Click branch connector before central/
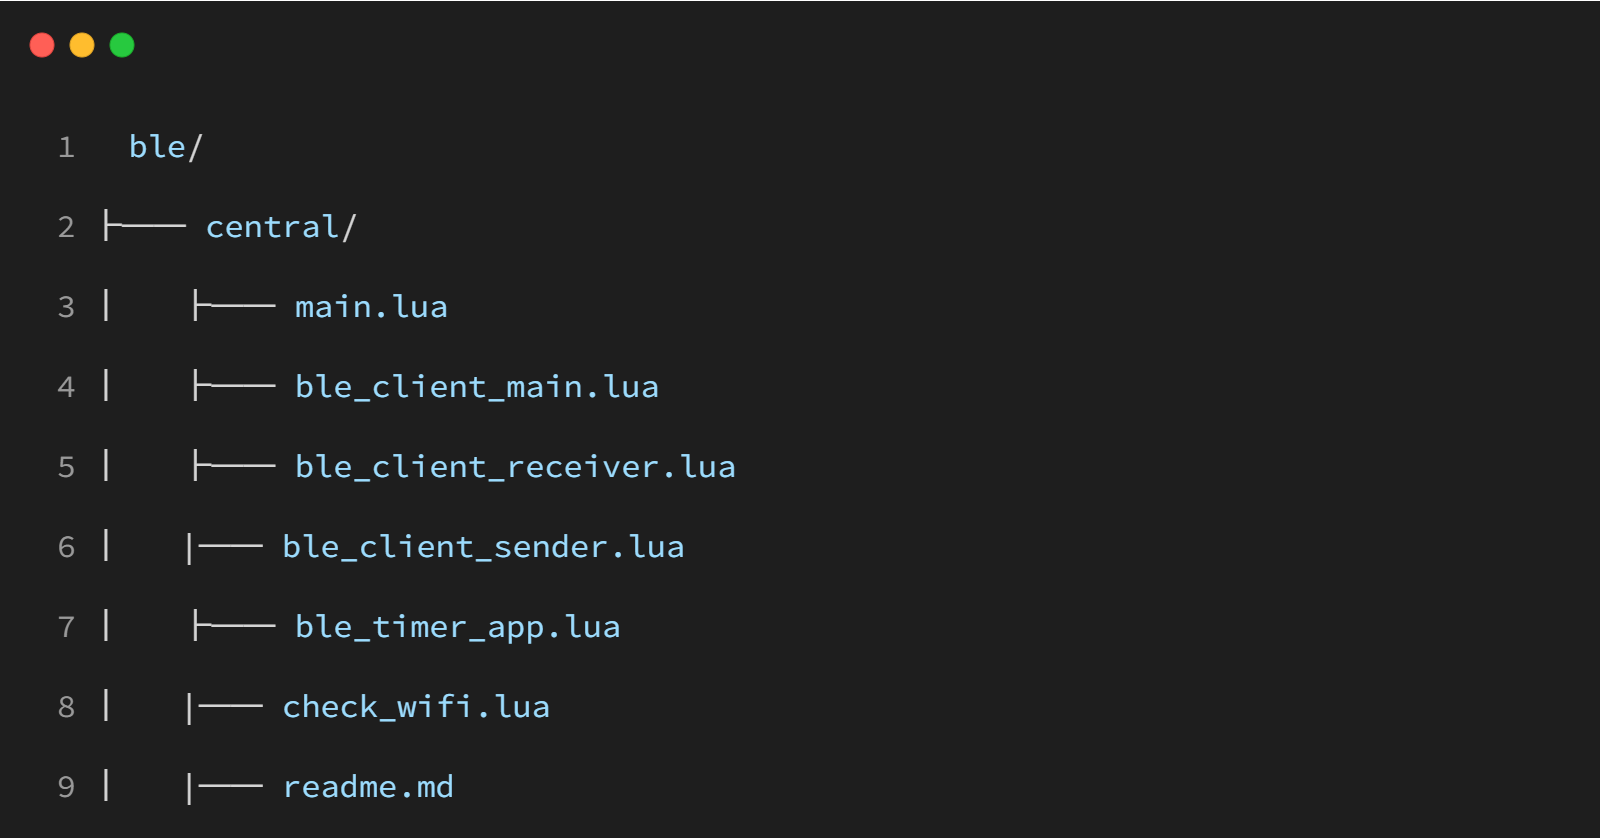The width and height of the screenshot is (1600, 838). click(x=145, y=226)
